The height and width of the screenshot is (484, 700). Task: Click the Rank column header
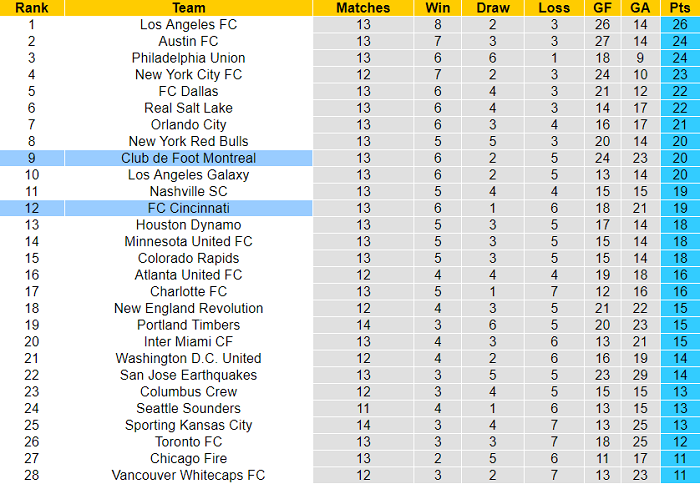pyautogui.click(x=32, y=8)
